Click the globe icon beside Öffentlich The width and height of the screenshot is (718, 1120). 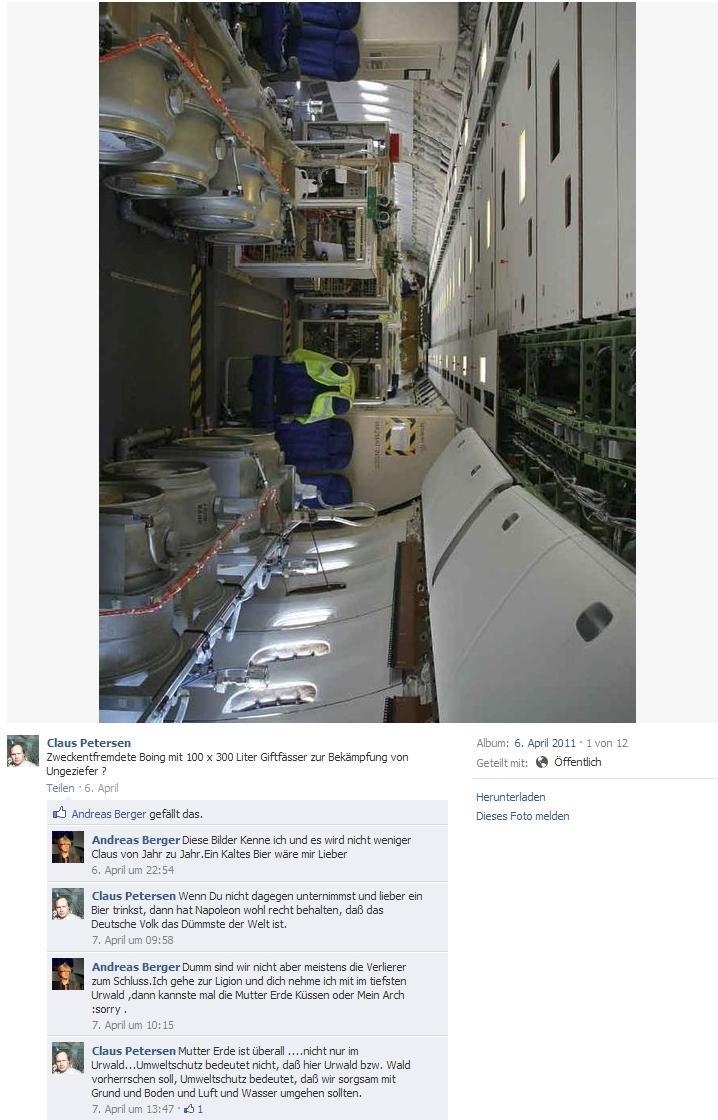tap(542, 762)
